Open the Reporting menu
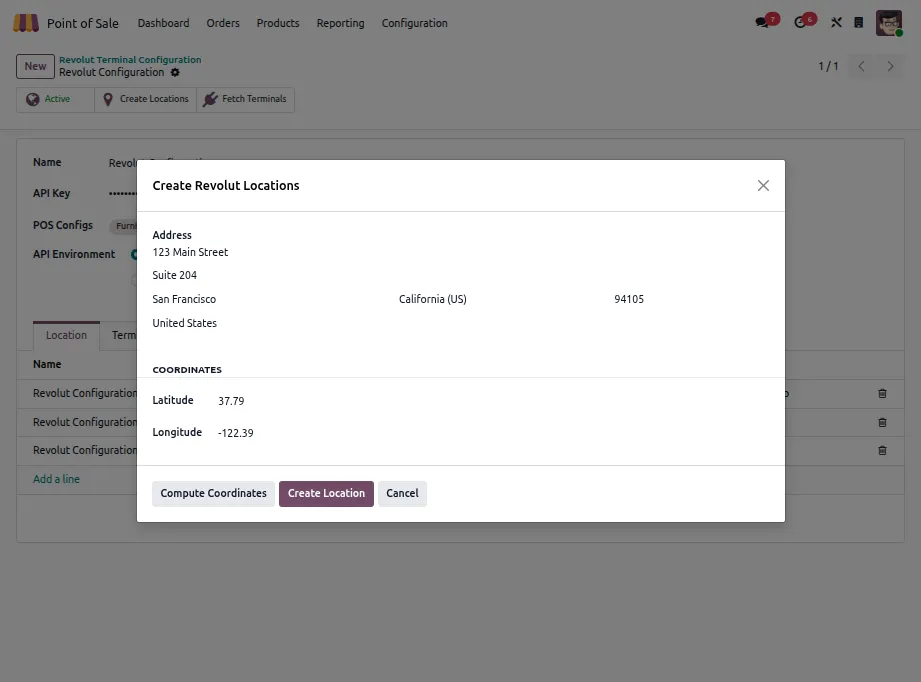921x682 pixels. (x=340, y=23)
